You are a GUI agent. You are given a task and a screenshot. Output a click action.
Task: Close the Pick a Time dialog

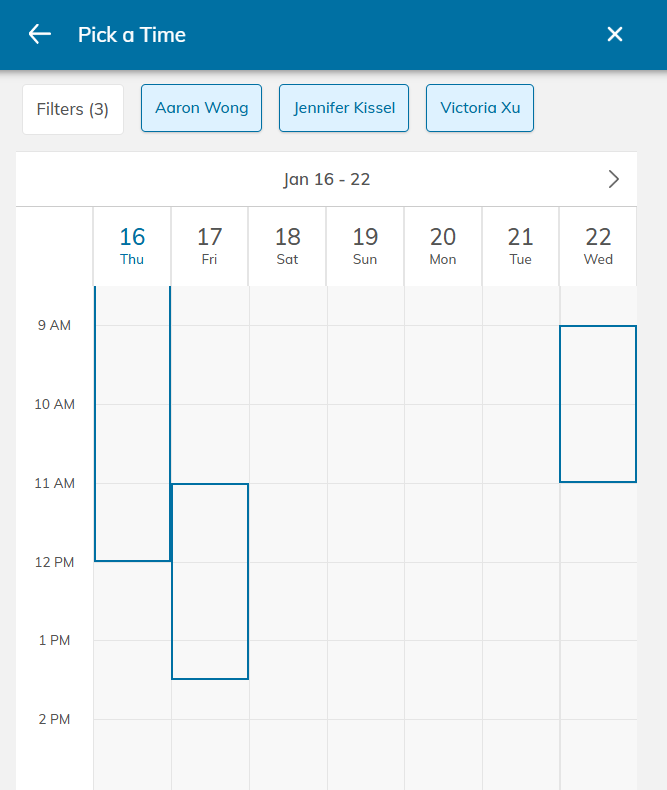[x=615, y=35]
